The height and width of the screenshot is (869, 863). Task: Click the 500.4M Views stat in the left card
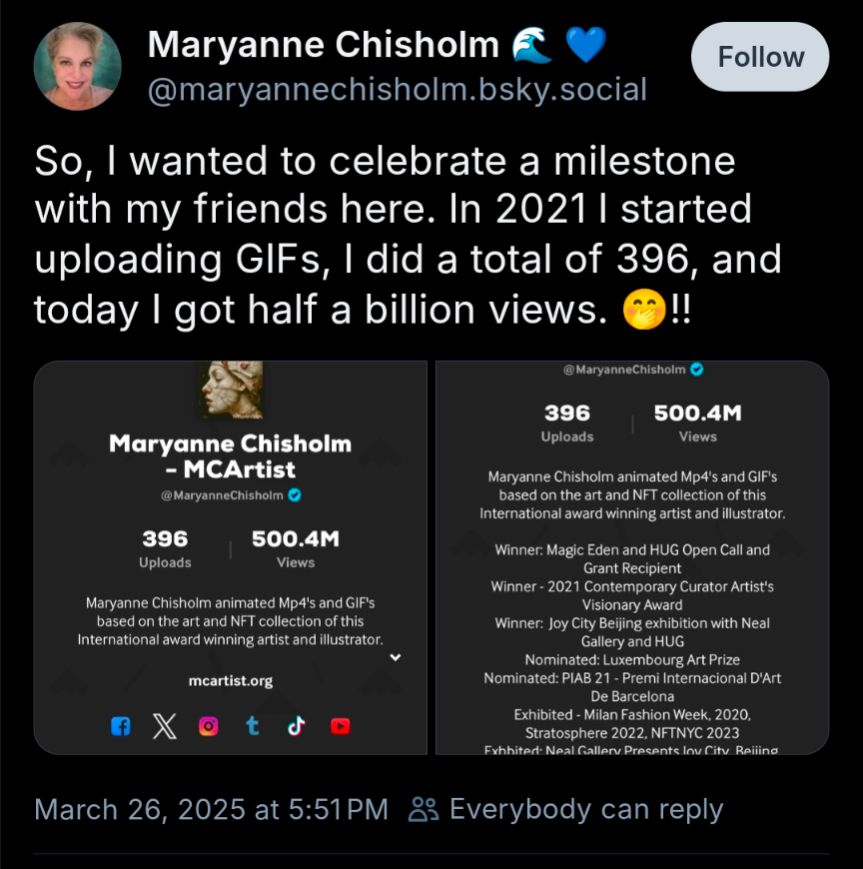tap(295, 549)
